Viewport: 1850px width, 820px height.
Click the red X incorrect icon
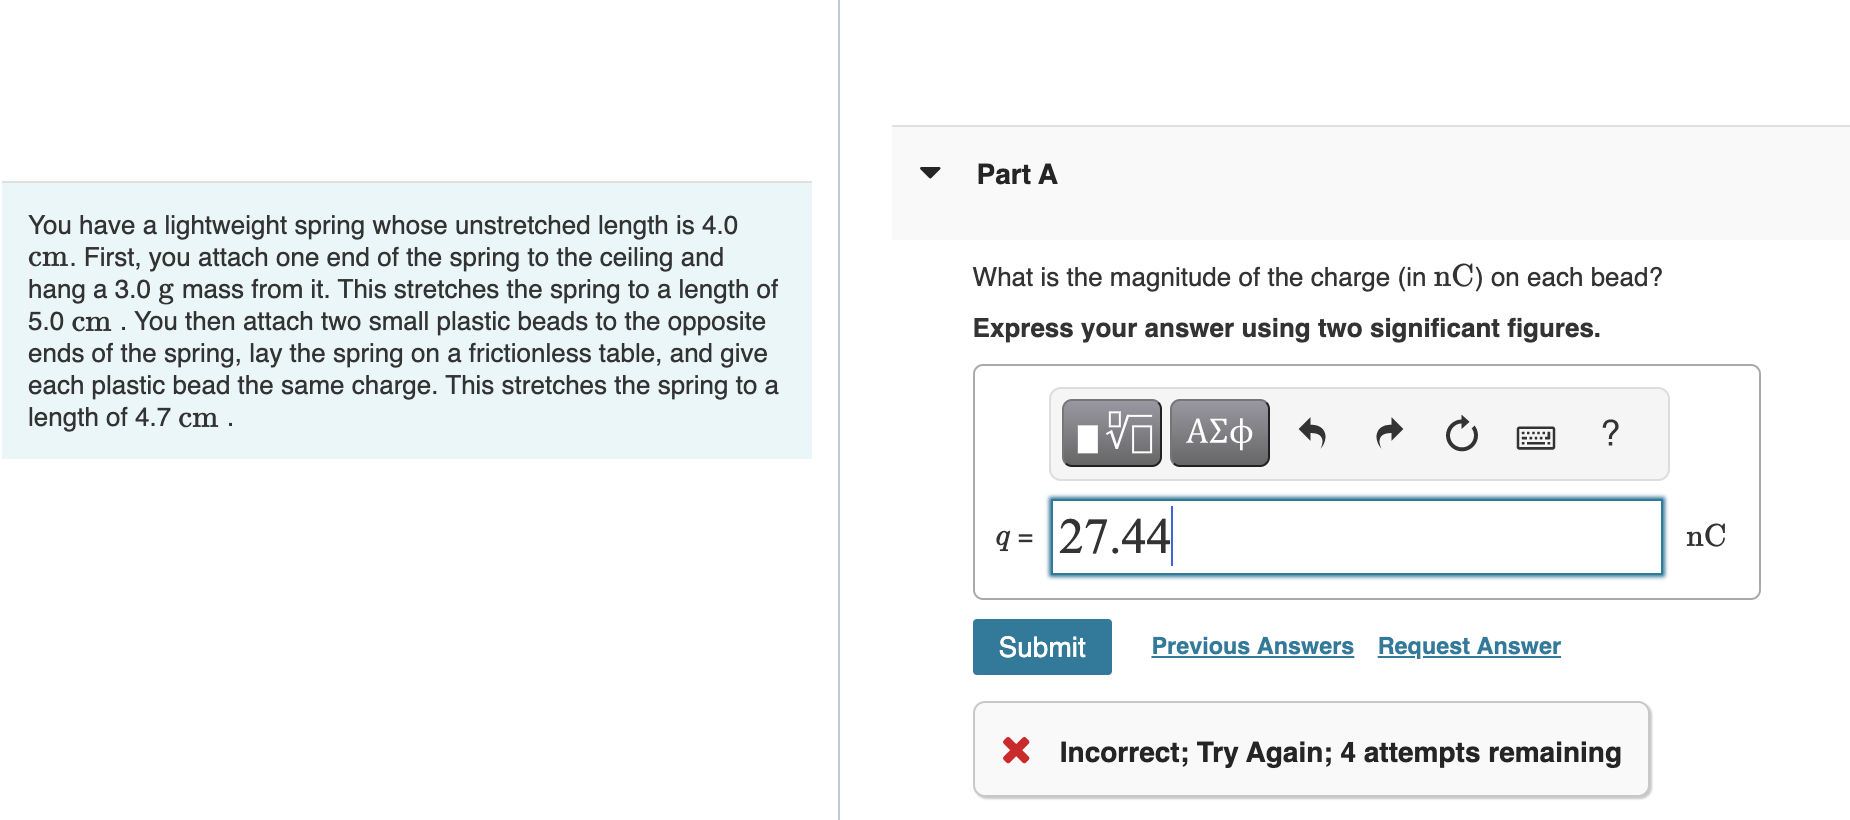(1016, 751)
